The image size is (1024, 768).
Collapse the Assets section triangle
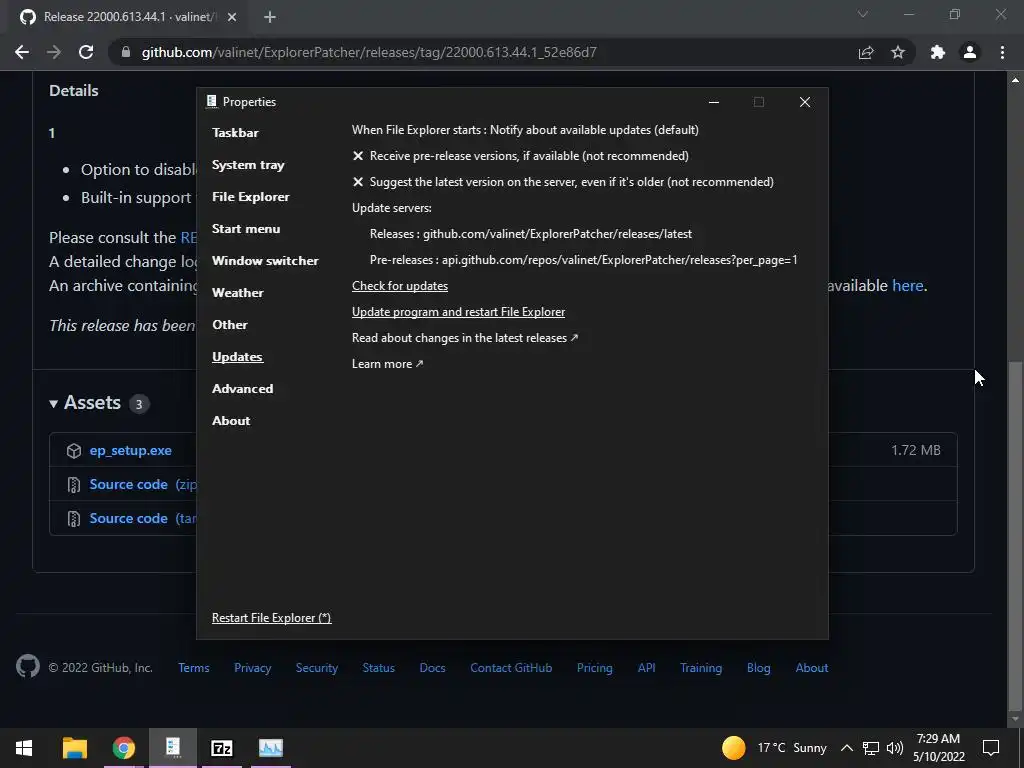point(54,404)
